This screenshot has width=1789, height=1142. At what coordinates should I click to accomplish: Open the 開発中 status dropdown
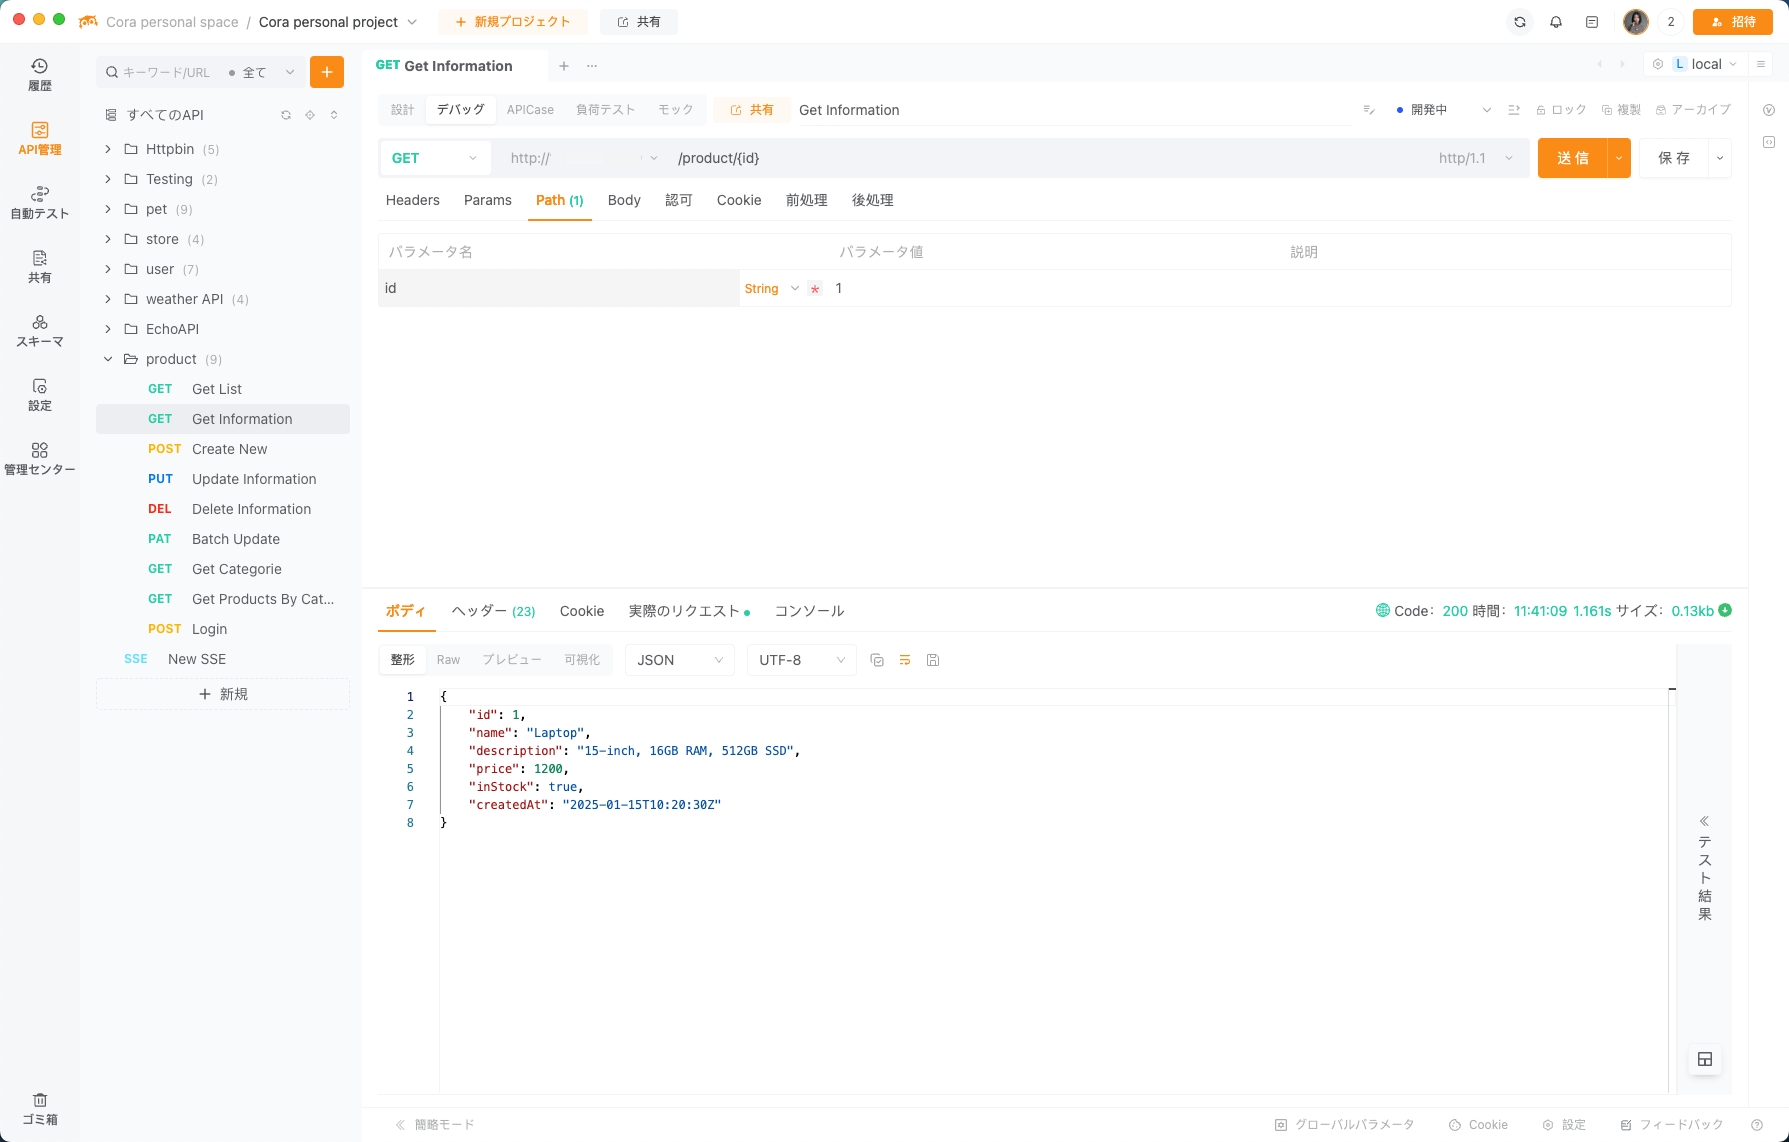(x=1443, y=110)
